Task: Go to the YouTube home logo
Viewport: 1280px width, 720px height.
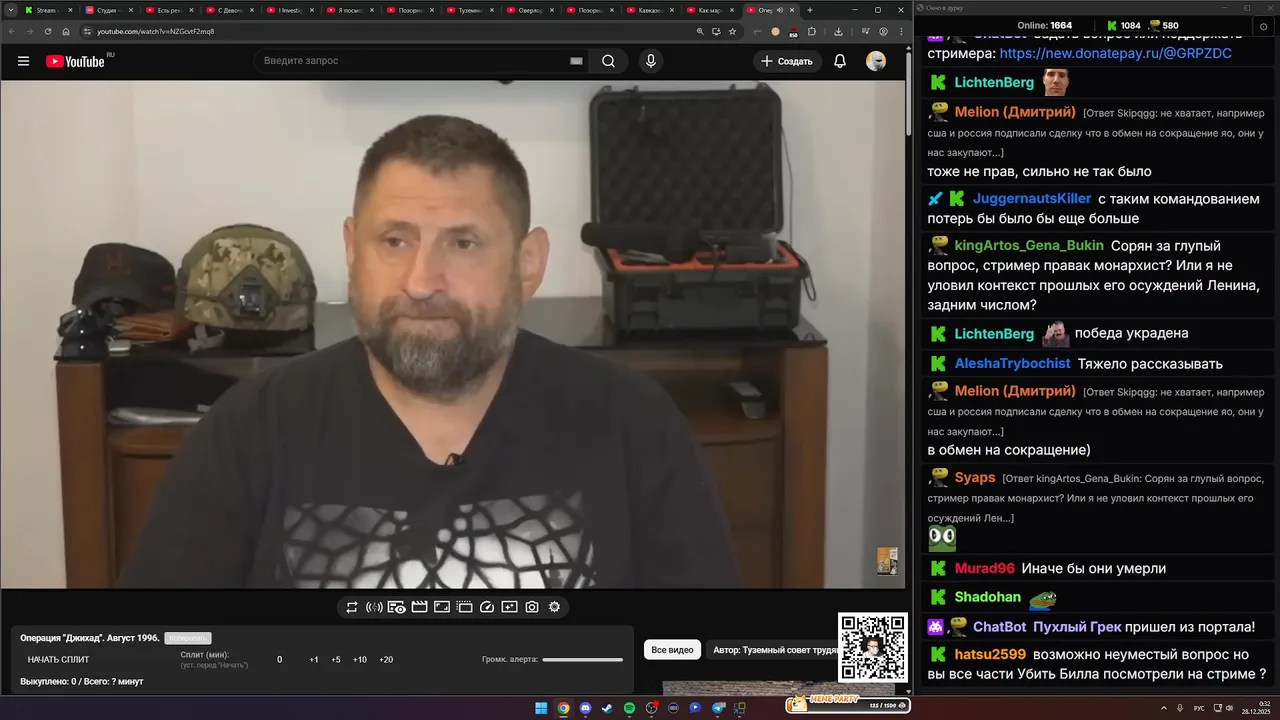Action: (75, 61)
